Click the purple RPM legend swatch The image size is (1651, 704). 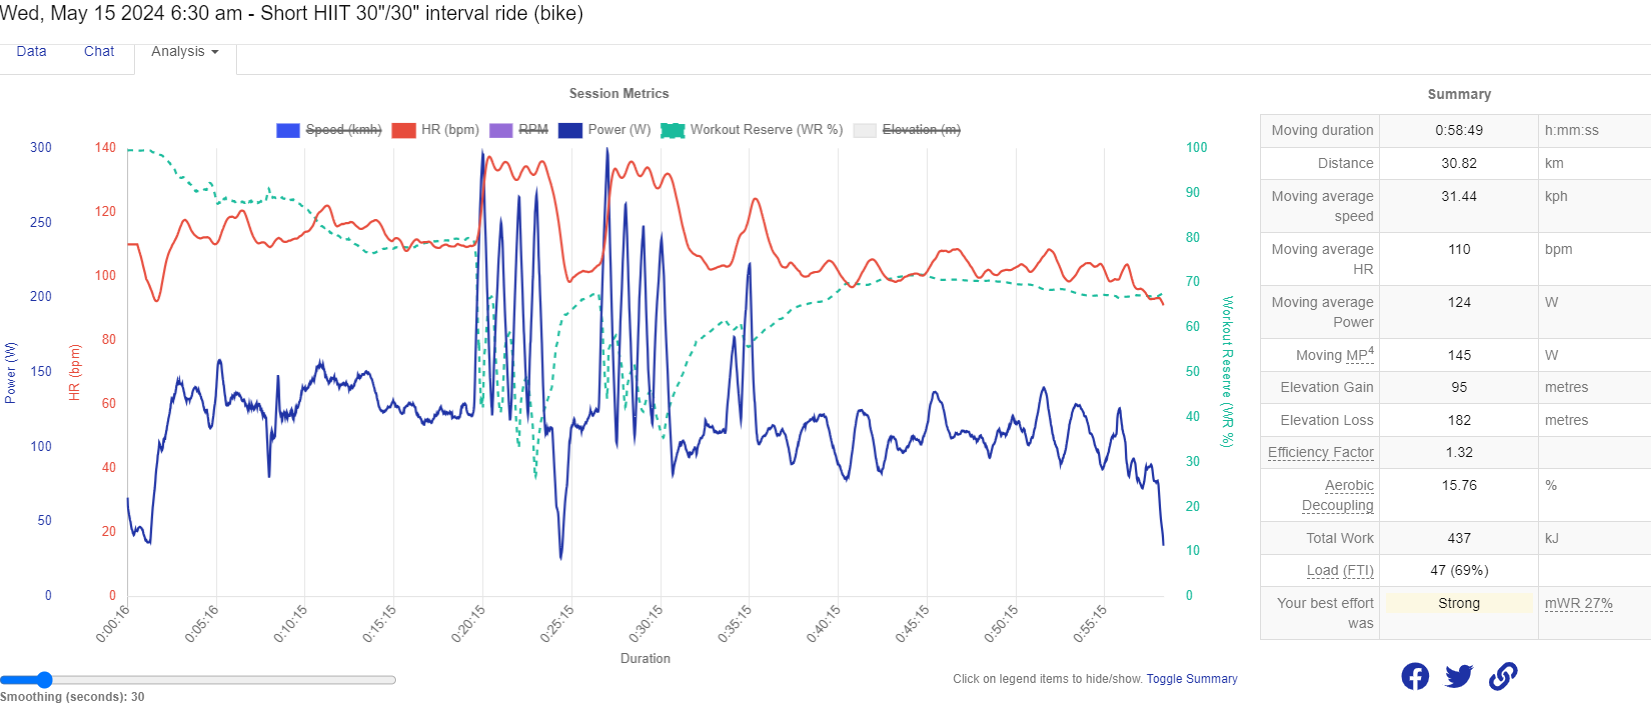point(501,130)
